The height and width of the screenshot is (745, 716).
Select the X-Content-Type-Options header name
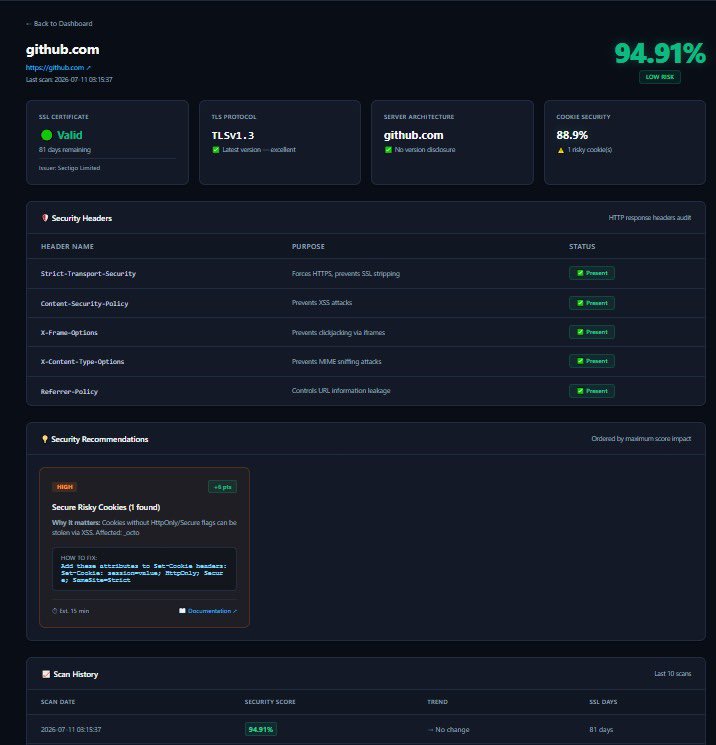click(x=82, y=362)
